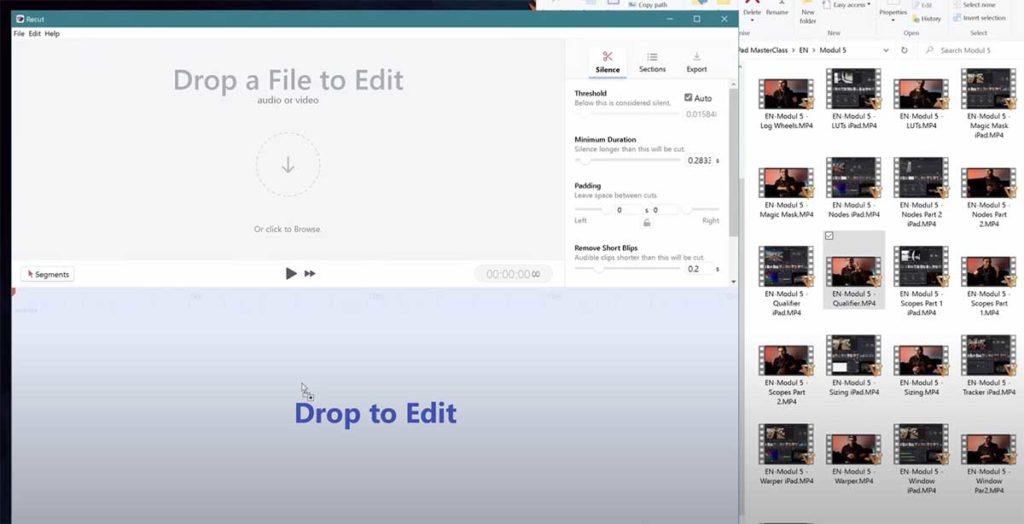The width and height of the screenshot is (1024, 524).
Task: Open the Silence tab with scissors icon
Action: coord(607,62)
